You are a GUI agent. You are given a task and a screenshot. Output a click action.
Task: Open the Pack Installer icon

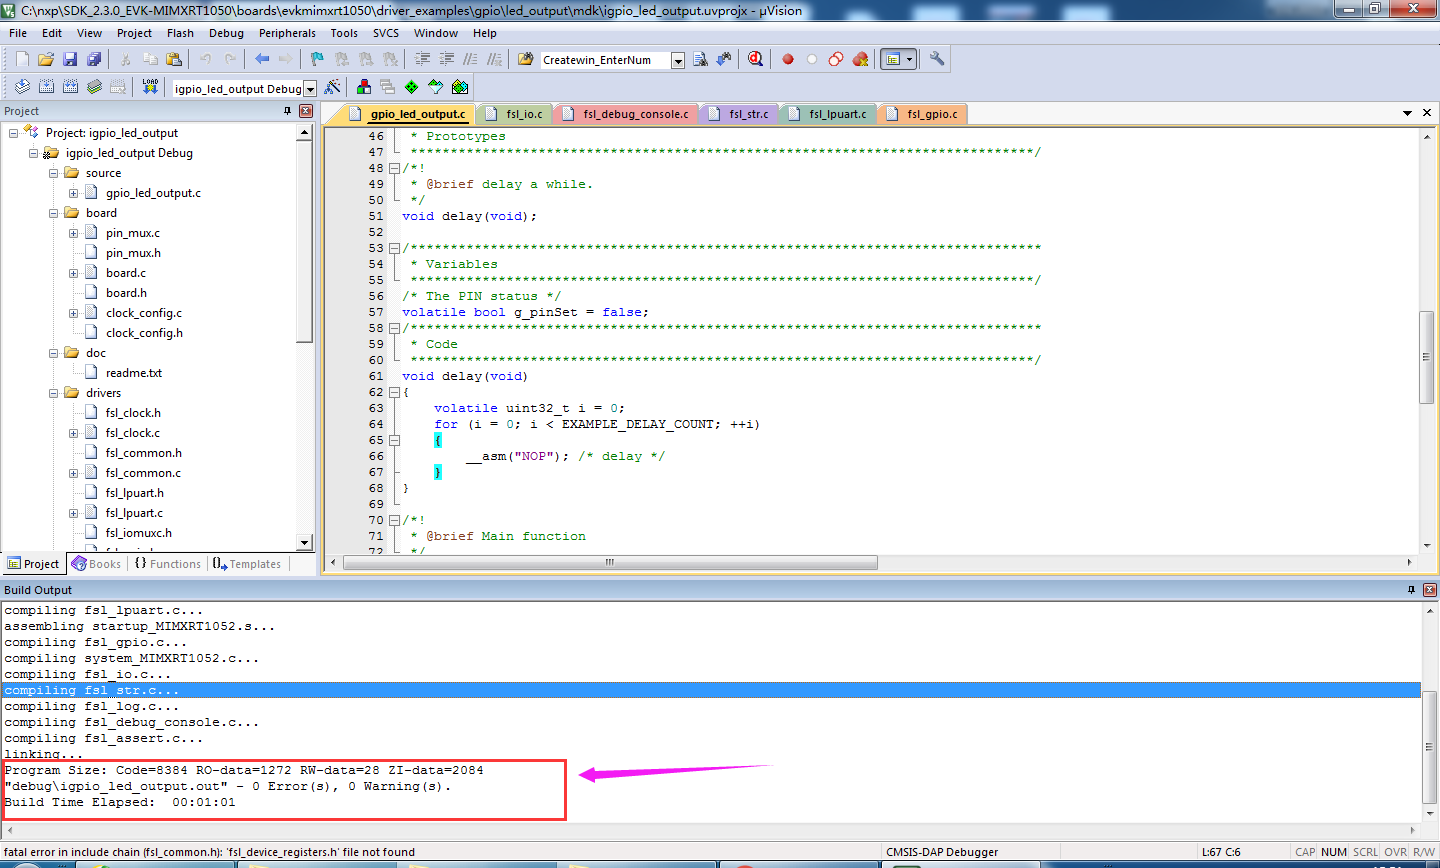click(460, 88)
